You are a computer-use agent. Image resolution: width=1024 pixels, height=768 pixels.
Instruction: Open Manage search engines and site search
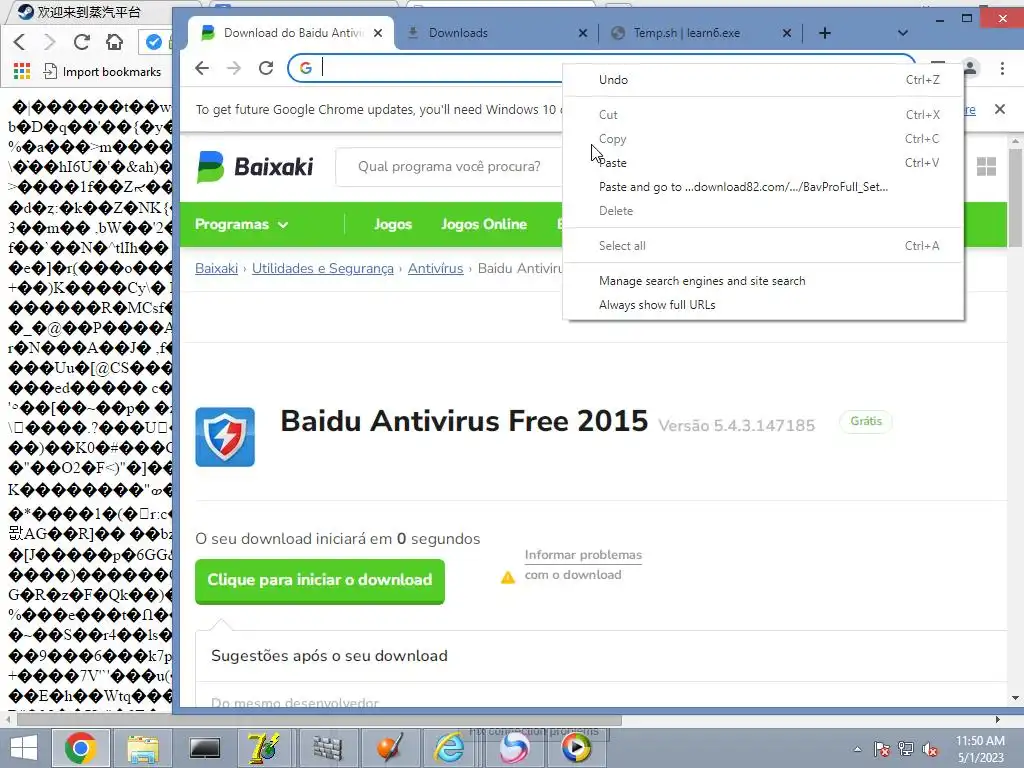click(763, 281)
